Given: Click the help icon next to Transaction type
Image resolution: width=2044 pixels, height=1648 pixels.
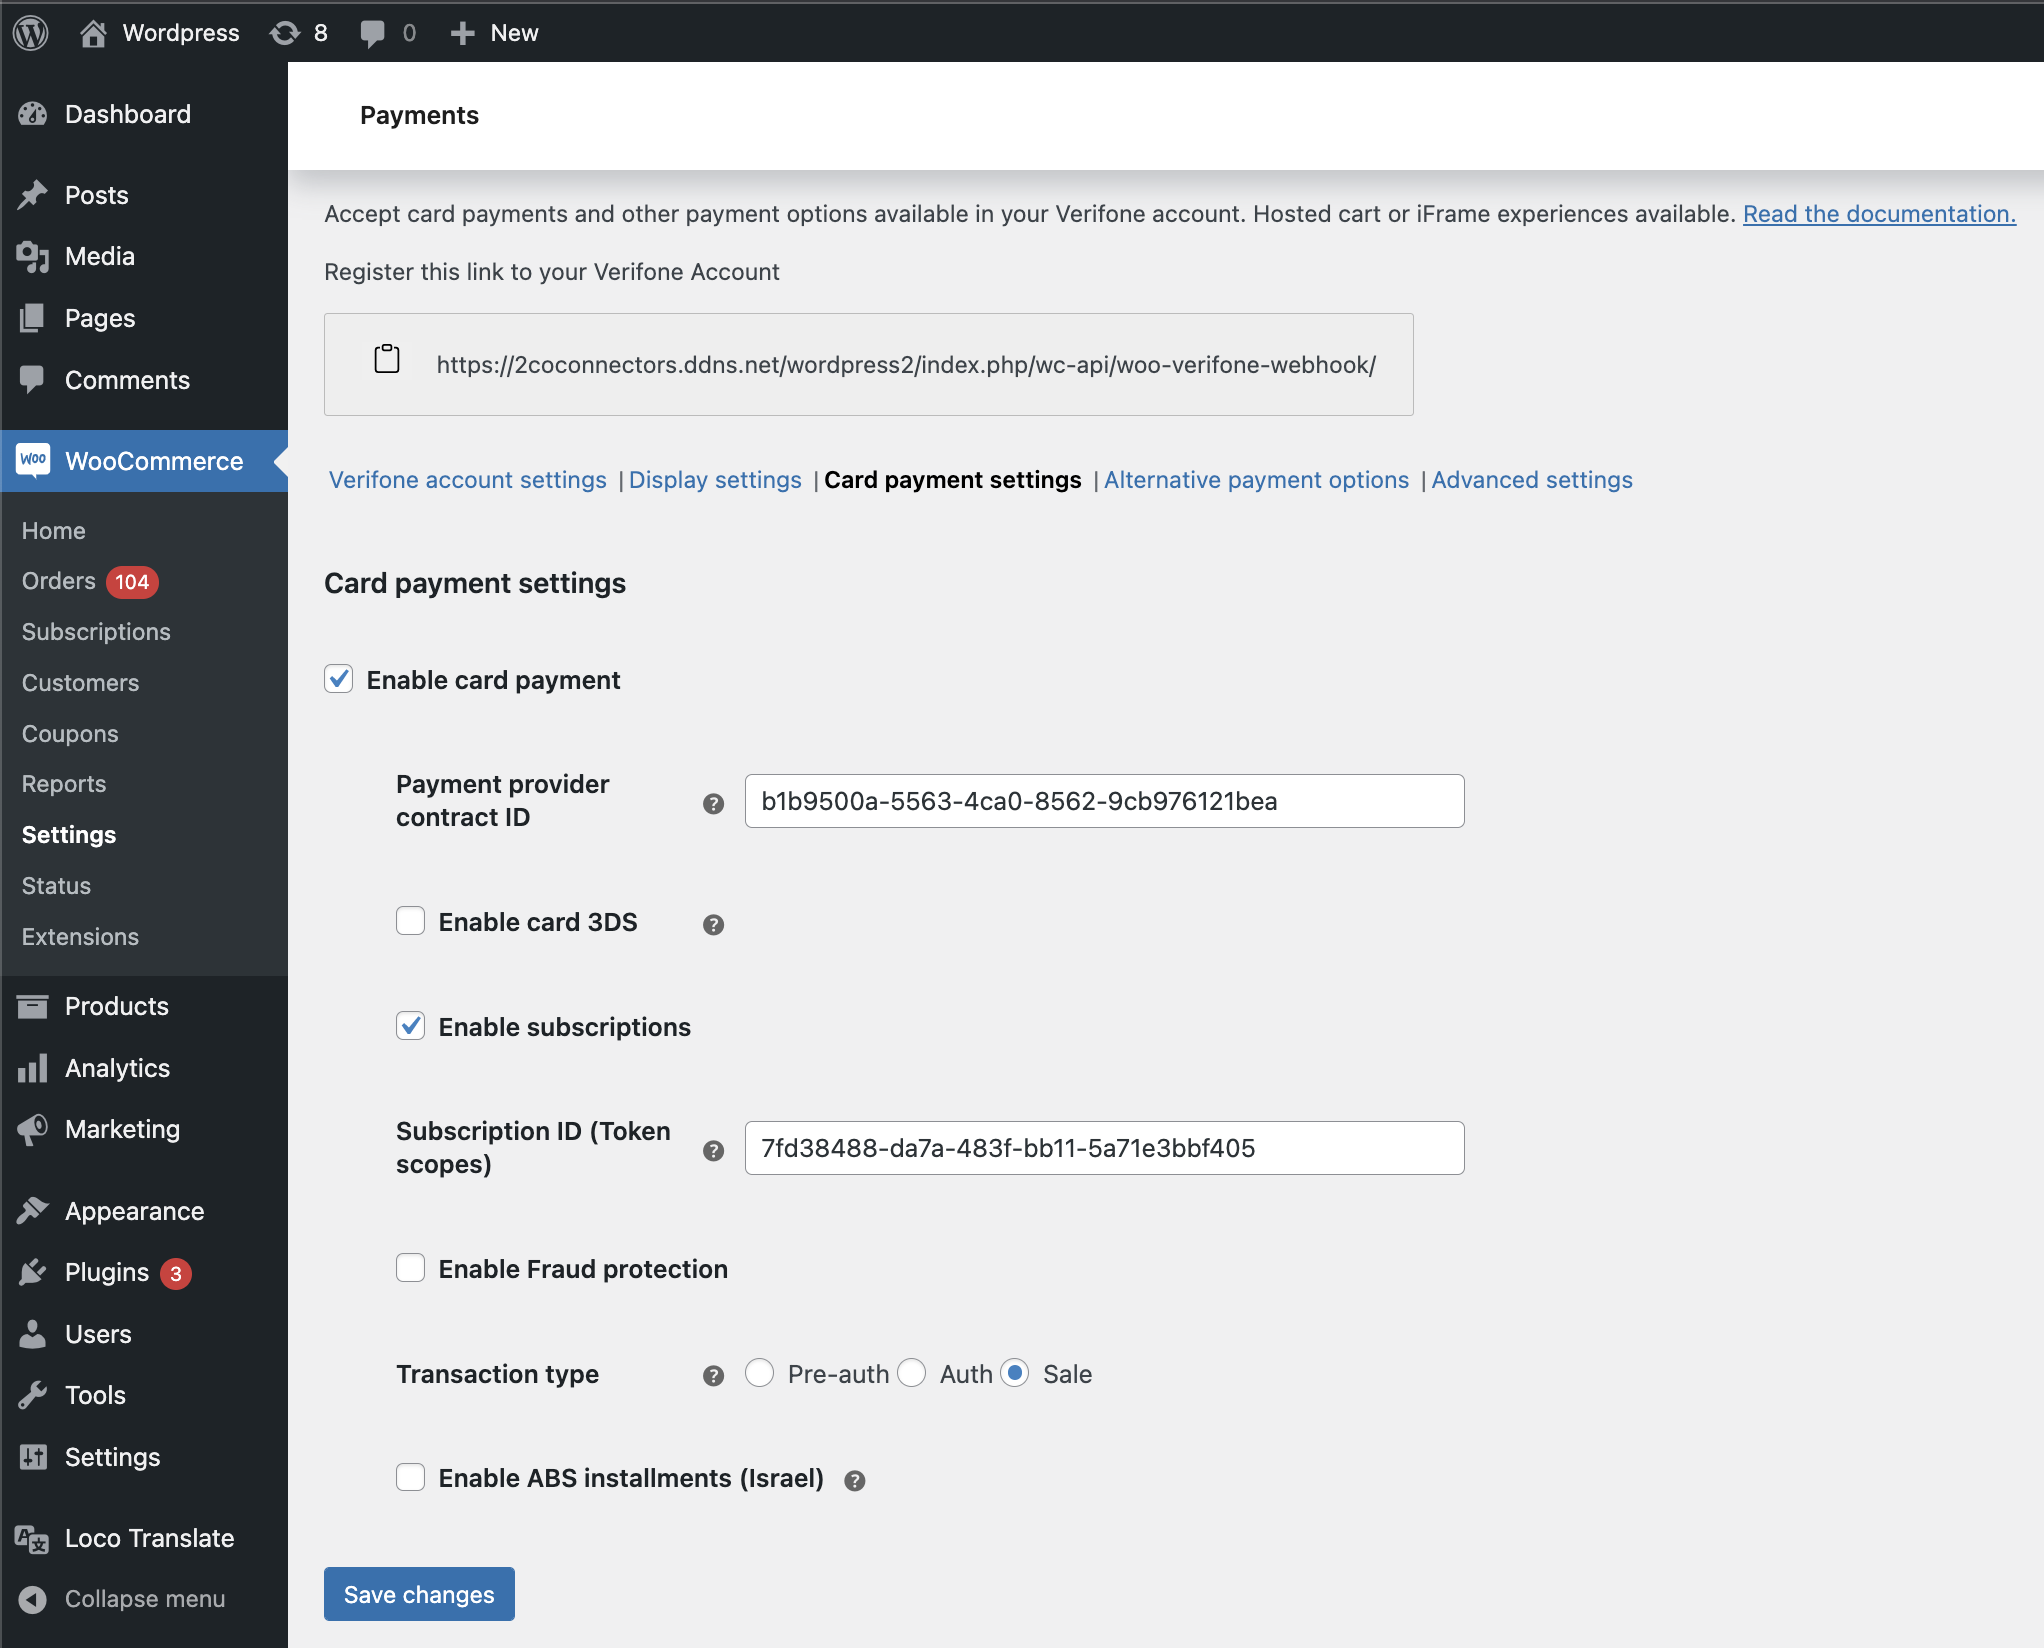Looking at the screenshot, I should [713, 1375].
